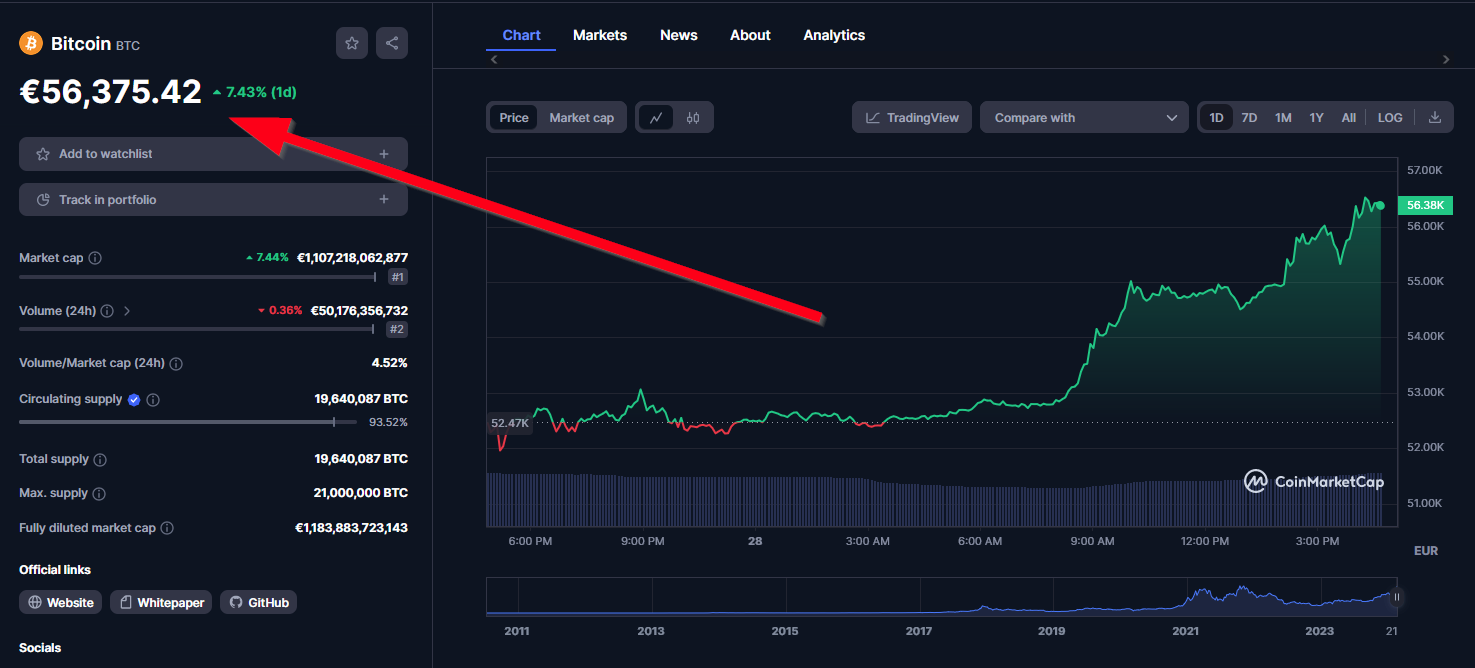Viewport: 1475px width, 668px height.
Task: Select the Price chart mode
Action: tap(514, 118)
